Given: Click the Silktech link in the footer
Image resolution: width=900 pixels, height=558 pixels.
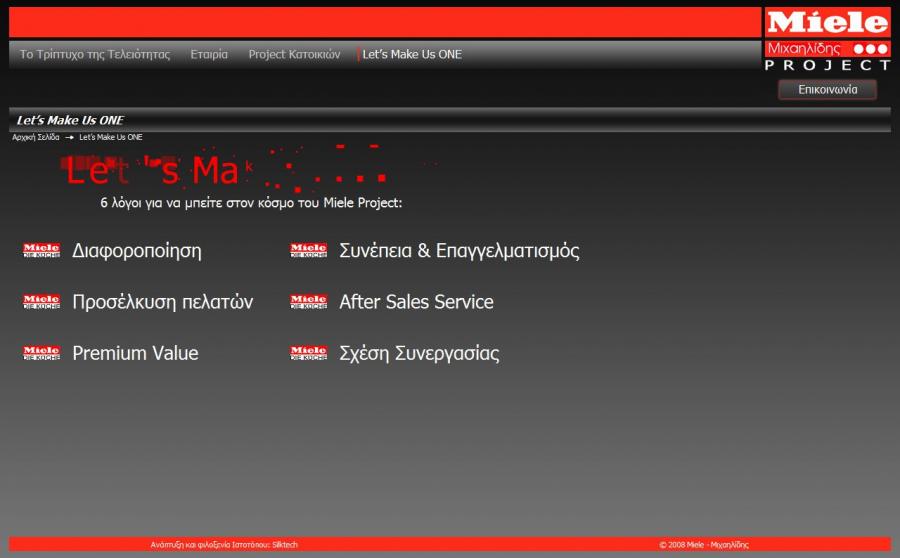Looking at the screenshot, I should pos(285,545).
